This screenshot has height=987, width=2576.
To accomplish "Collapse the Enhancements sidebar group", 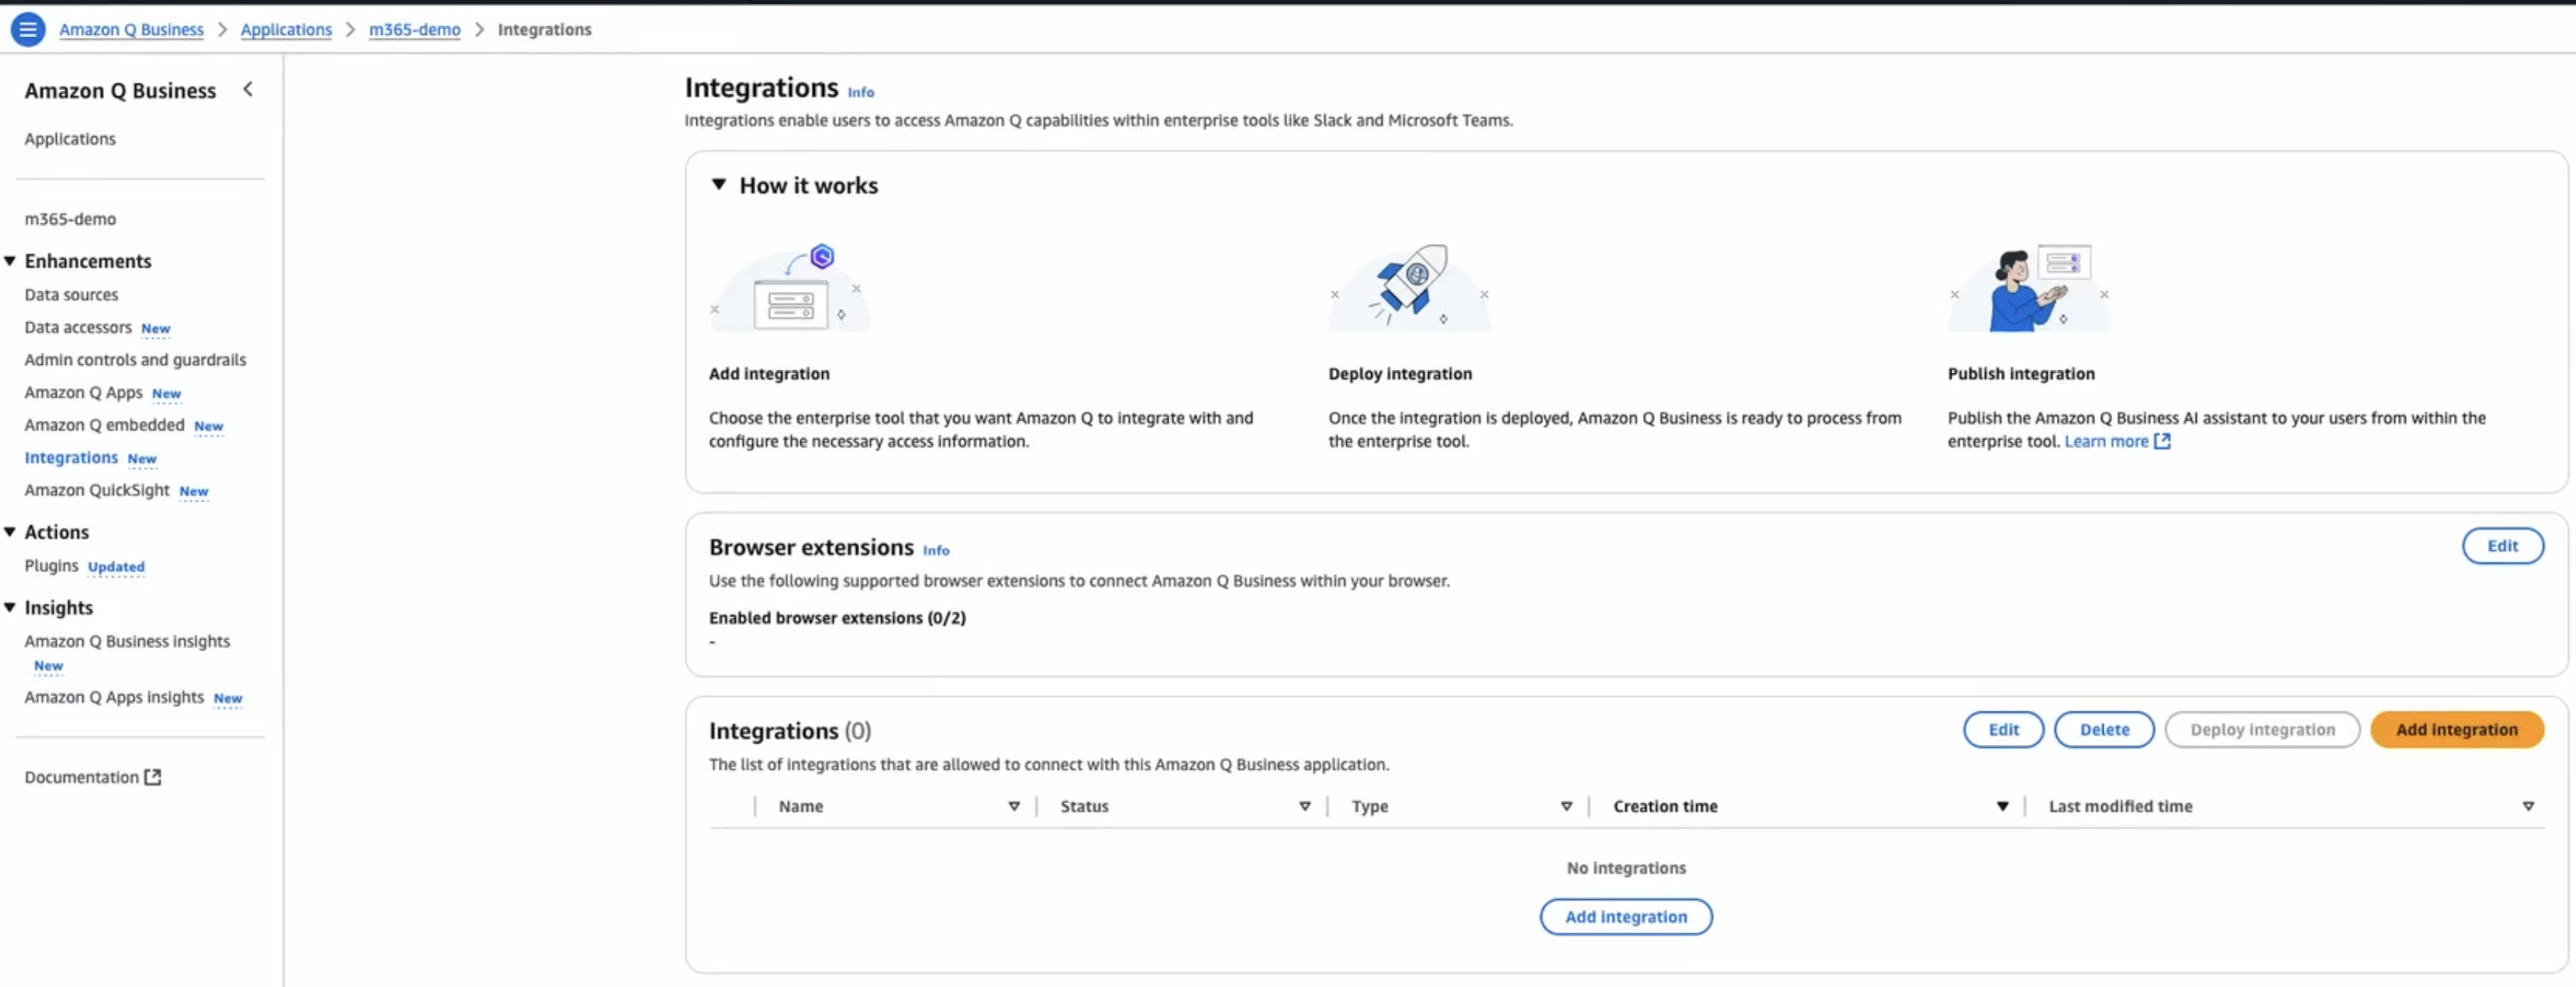I will coord(10,261).
